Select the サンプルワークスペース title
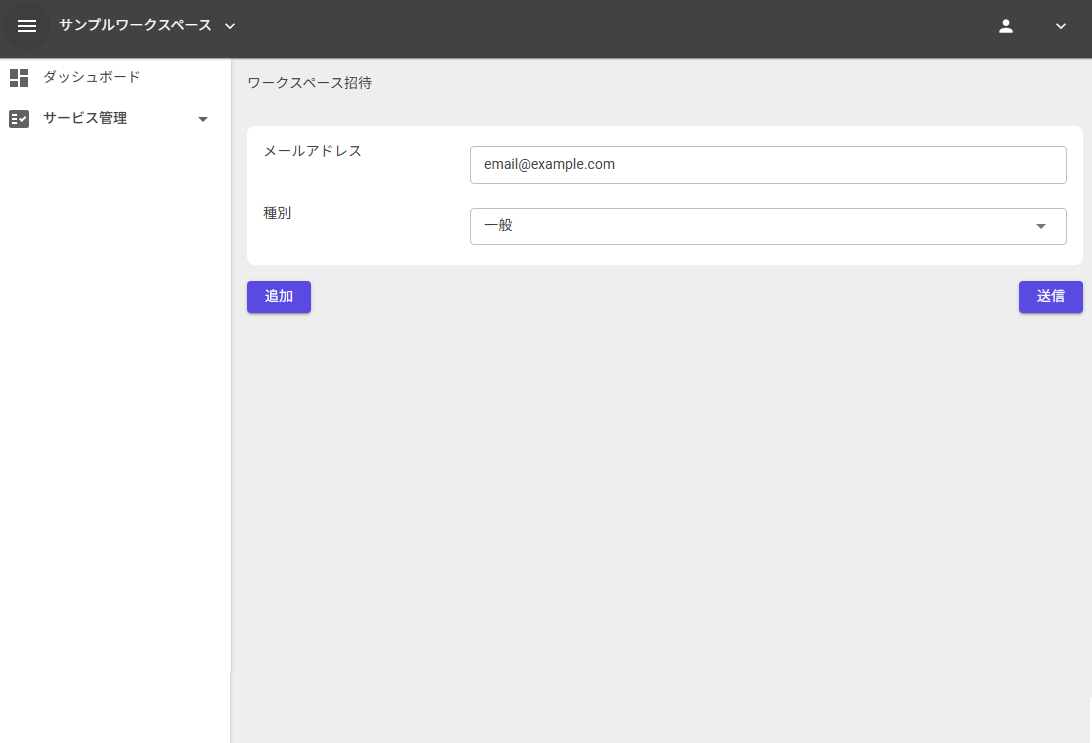This screenshot has width=1092, height=743. point(137,27)
